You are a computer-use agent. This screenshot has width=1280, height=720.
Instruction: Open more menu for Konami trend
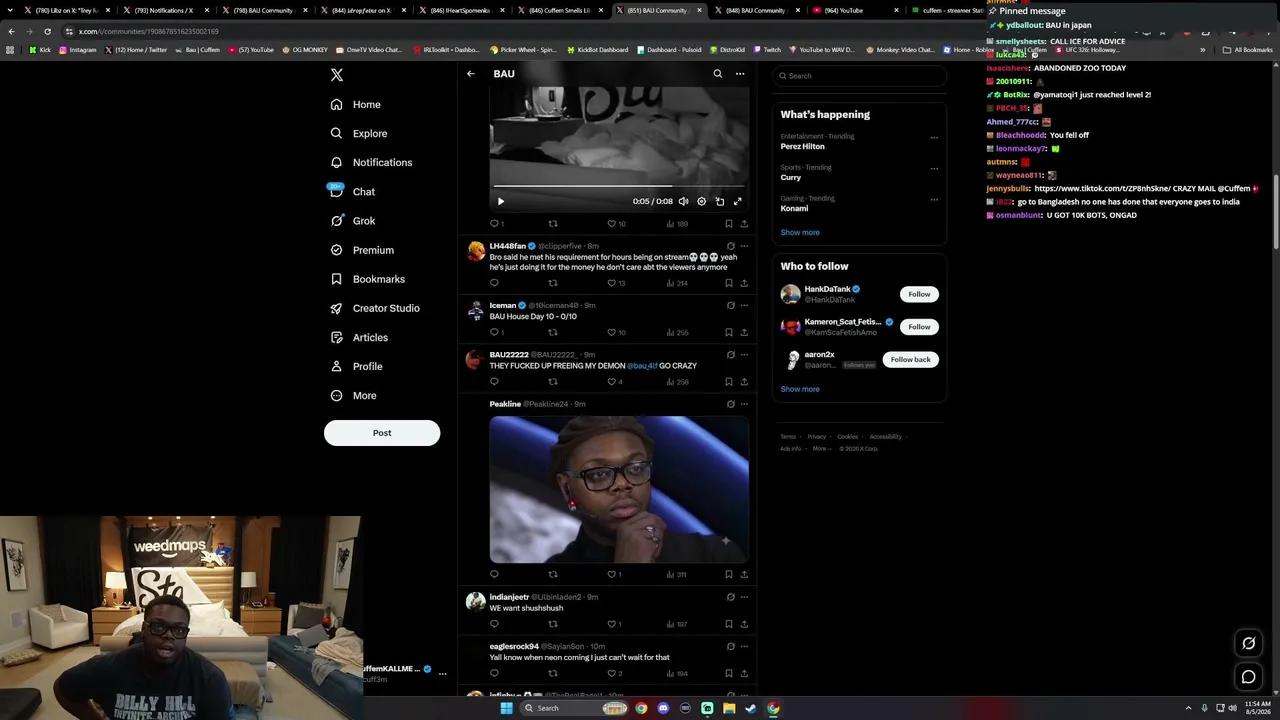pyautogui.click(x=934, y=199)
